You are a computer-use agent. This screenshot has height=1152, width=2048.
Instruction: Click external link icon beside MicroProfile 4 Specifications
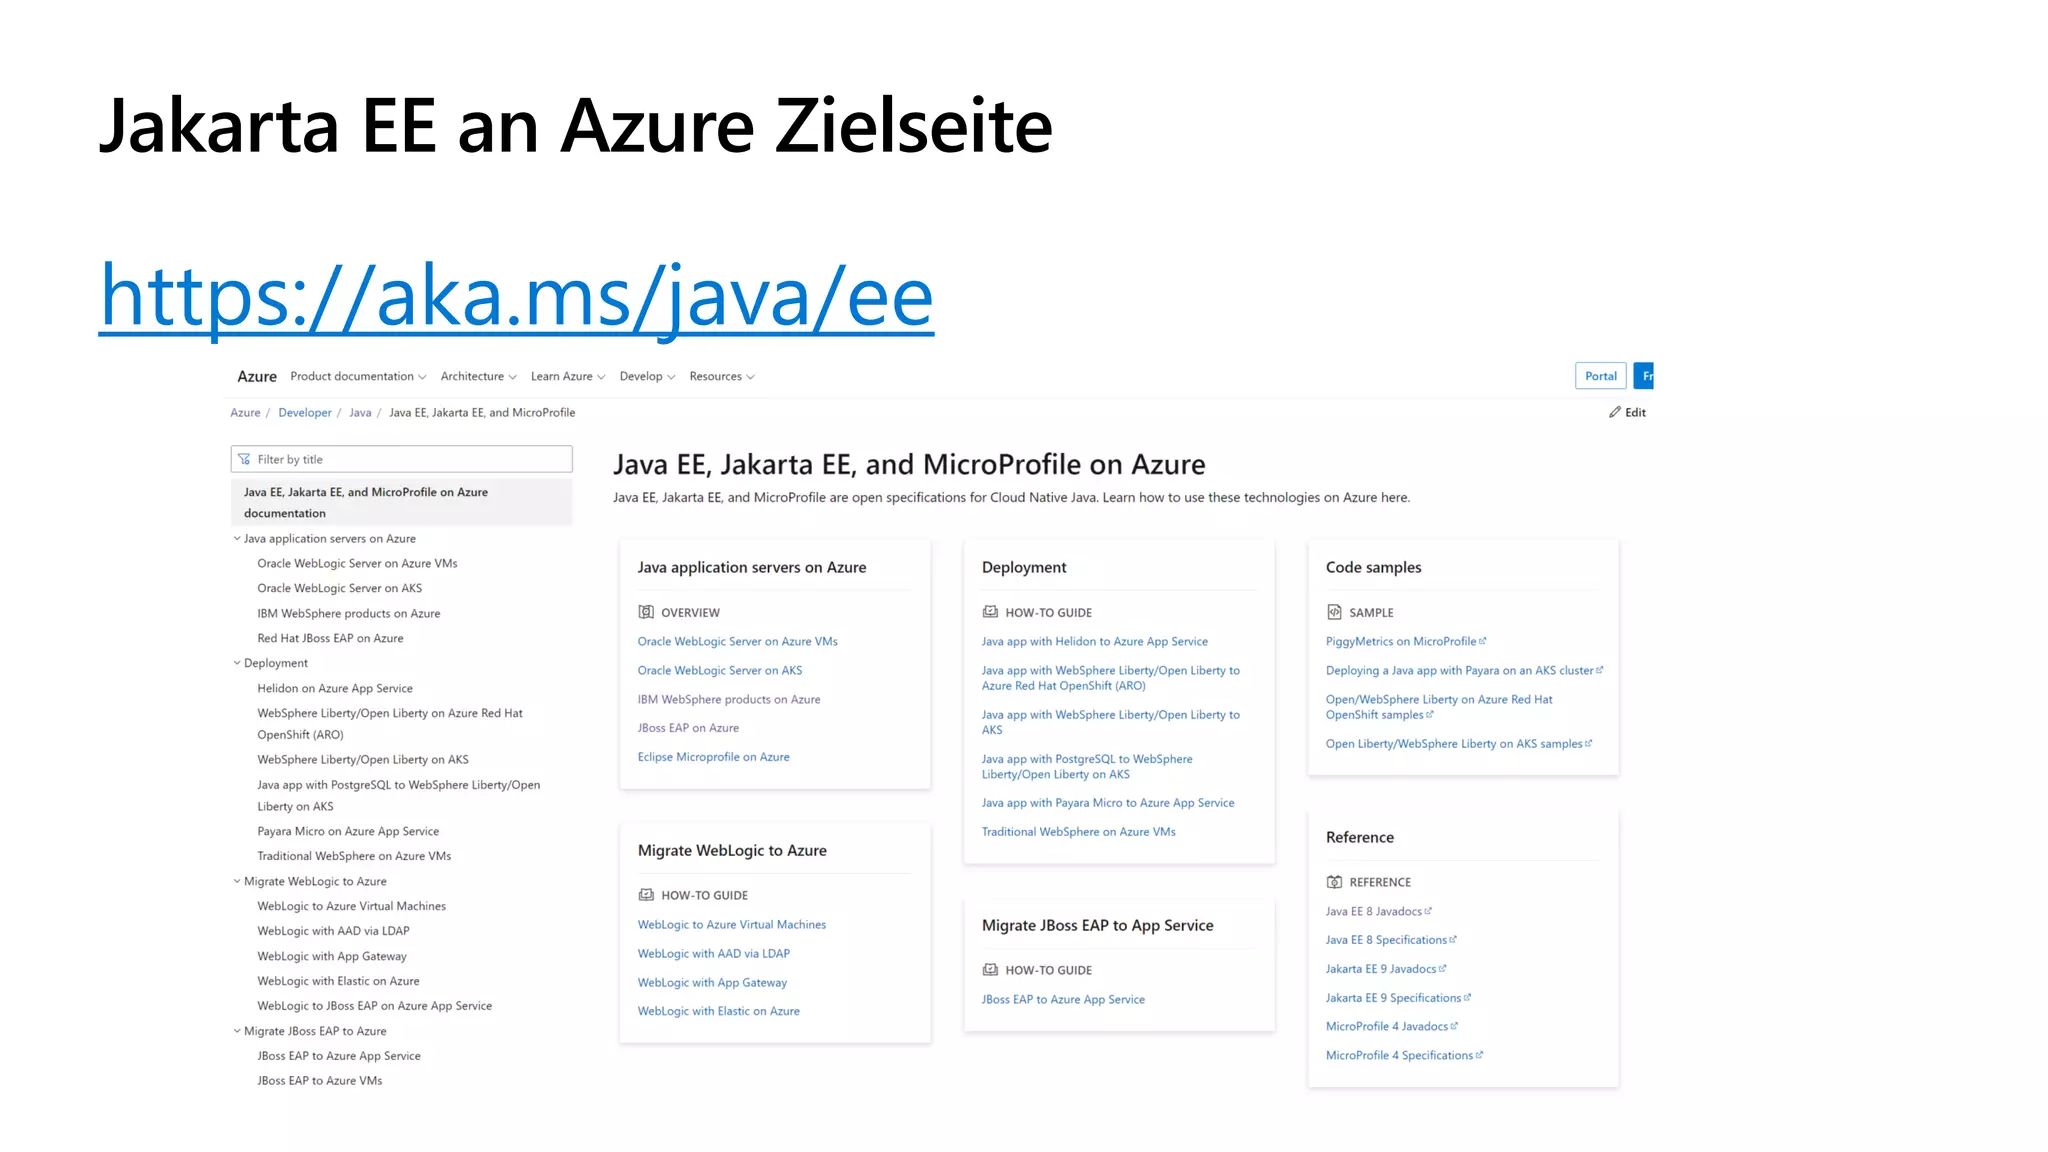tap(1480, 1055)
